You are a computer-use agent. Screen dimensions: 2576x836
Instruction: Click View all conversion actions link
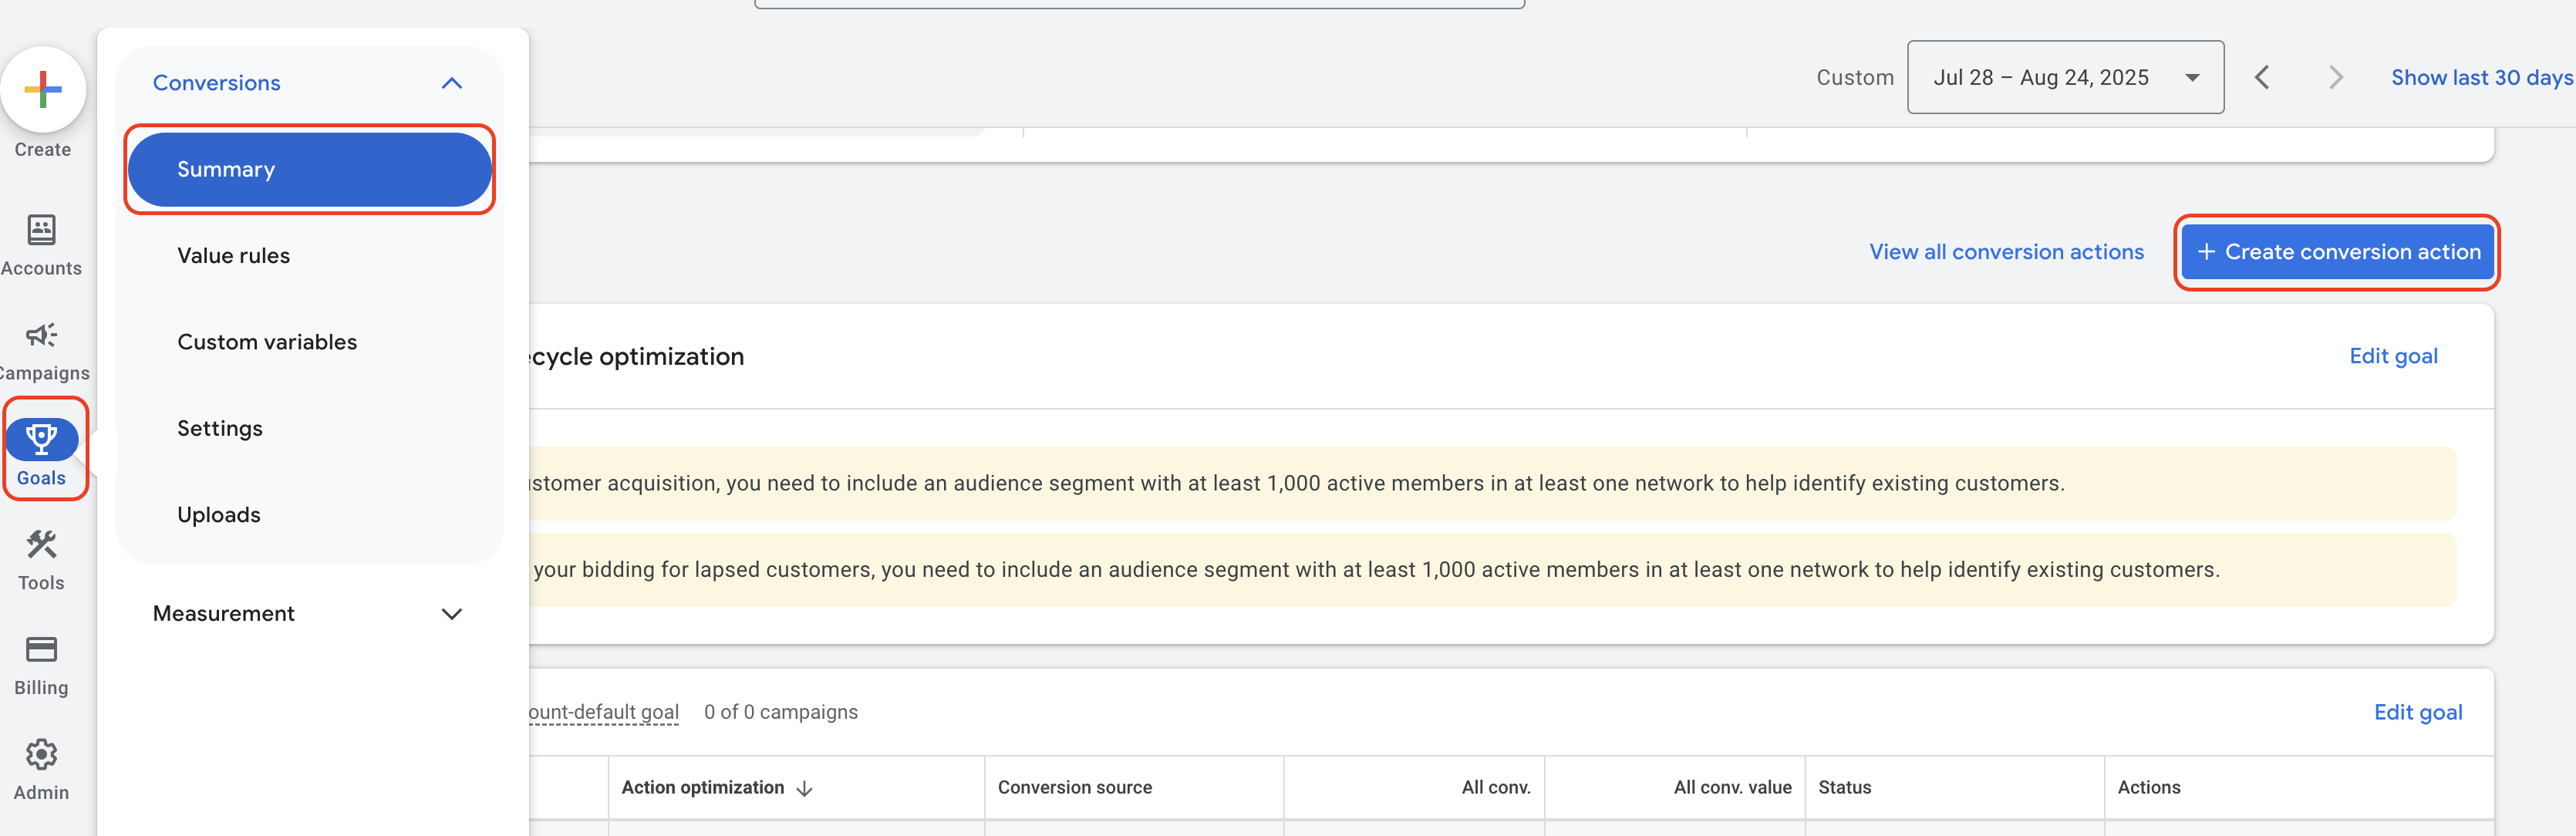point(2006,252)
